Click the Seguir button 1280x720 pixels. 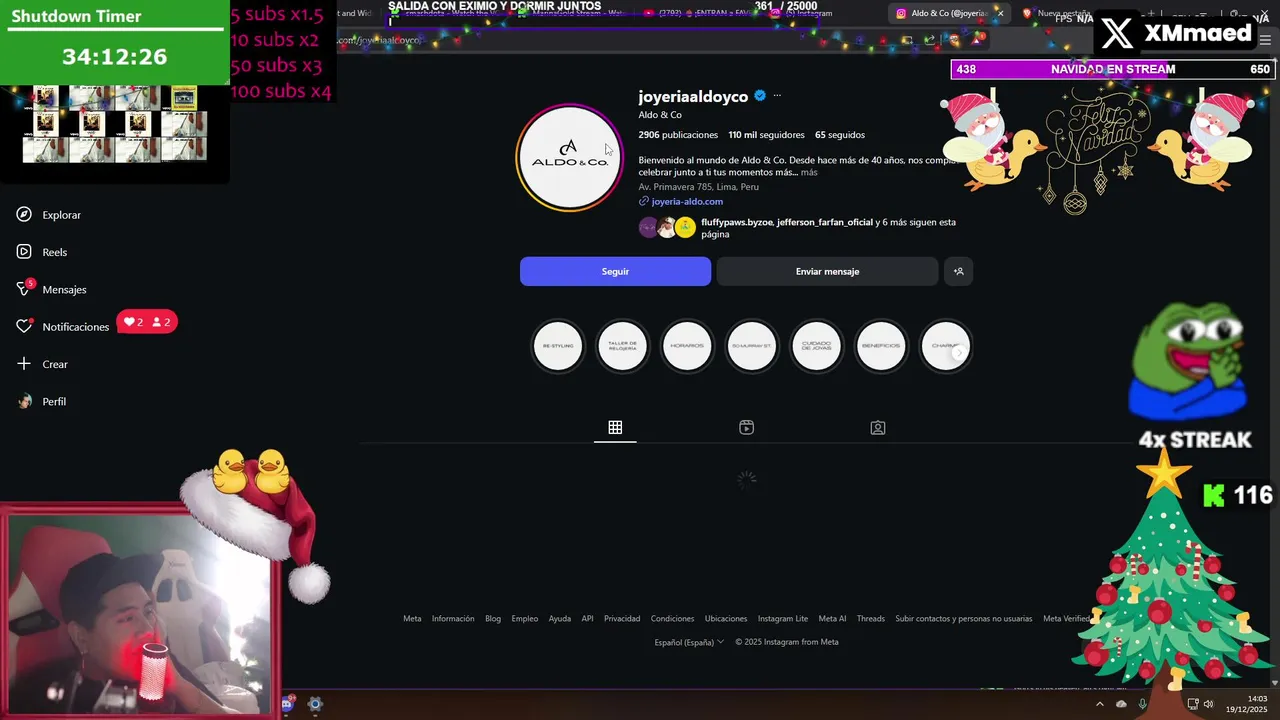(x=615, y=271)
